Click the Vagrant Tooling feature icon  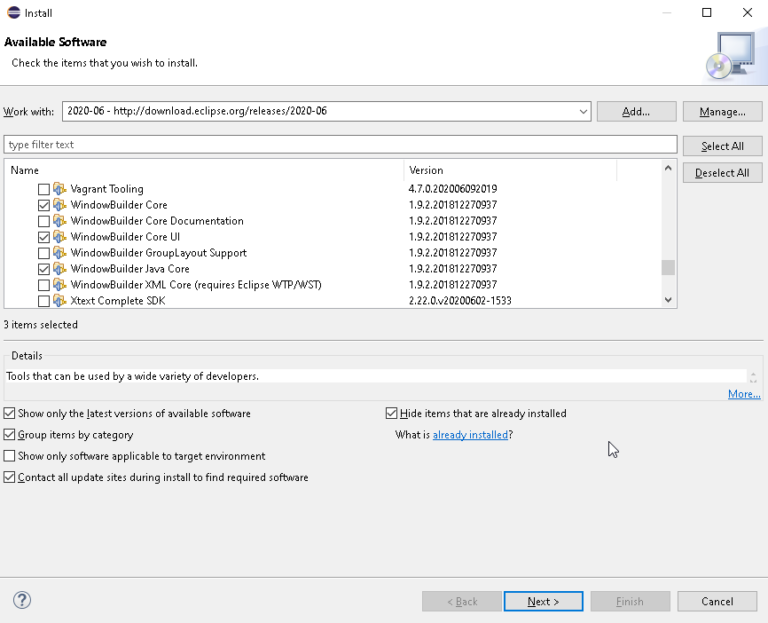(x=60, y=189)
